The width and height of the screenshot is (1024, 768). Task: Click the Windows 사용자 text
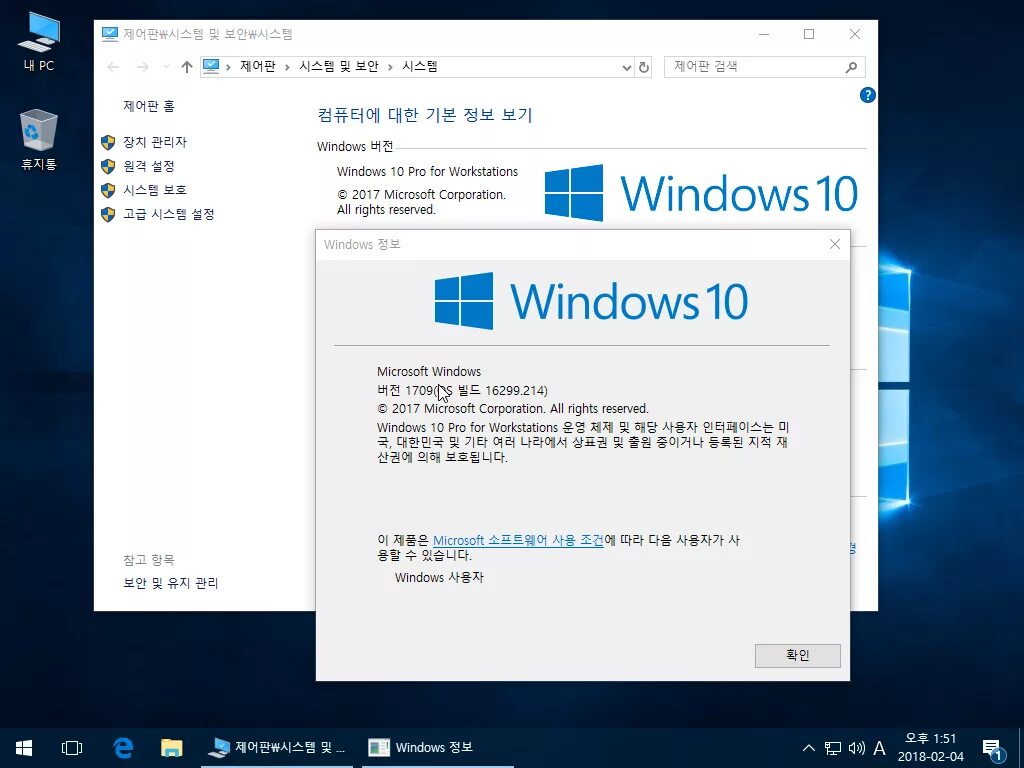tap(439, 577)
